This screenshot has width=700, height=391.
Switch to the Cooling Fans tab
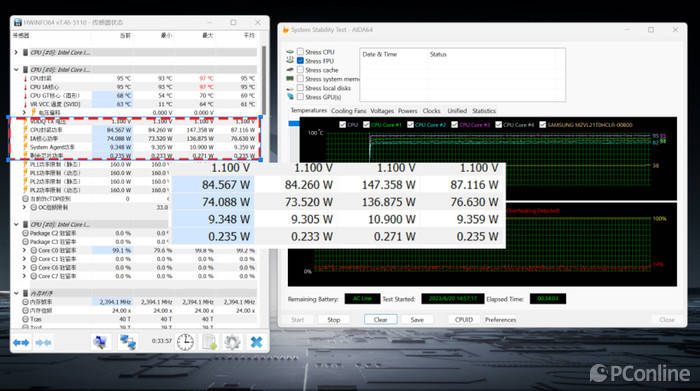[x=349, y=111]
